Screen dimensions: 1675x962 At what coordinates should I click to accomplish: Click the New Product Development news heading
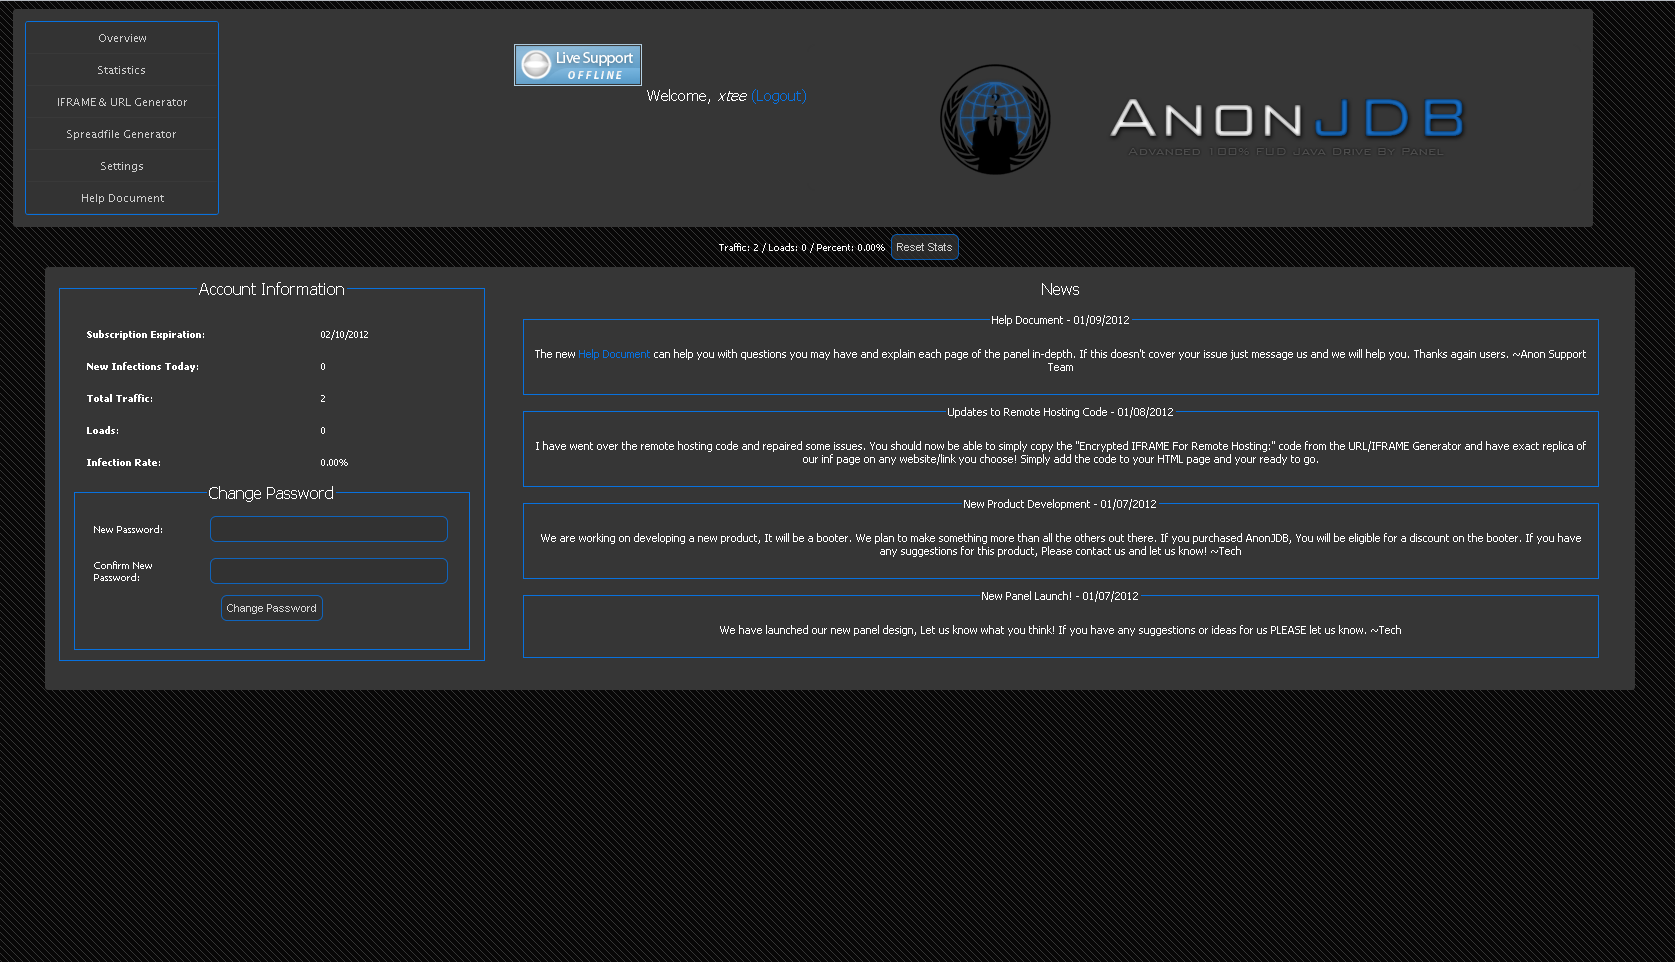1060,504
